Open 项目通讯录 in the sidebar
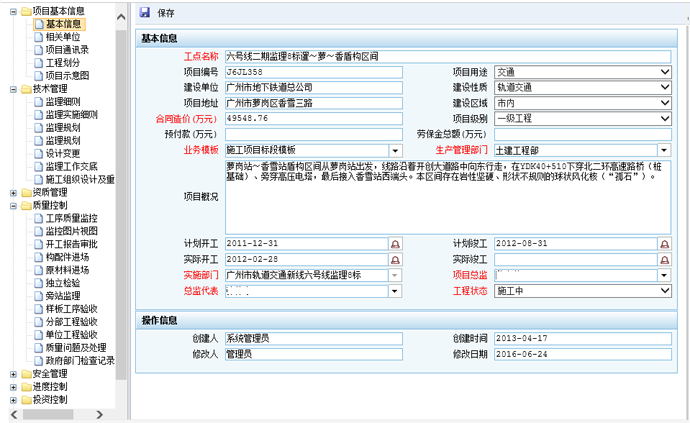Image resolution: width=690 pixels, height=423 pixels. pos(67,49)
